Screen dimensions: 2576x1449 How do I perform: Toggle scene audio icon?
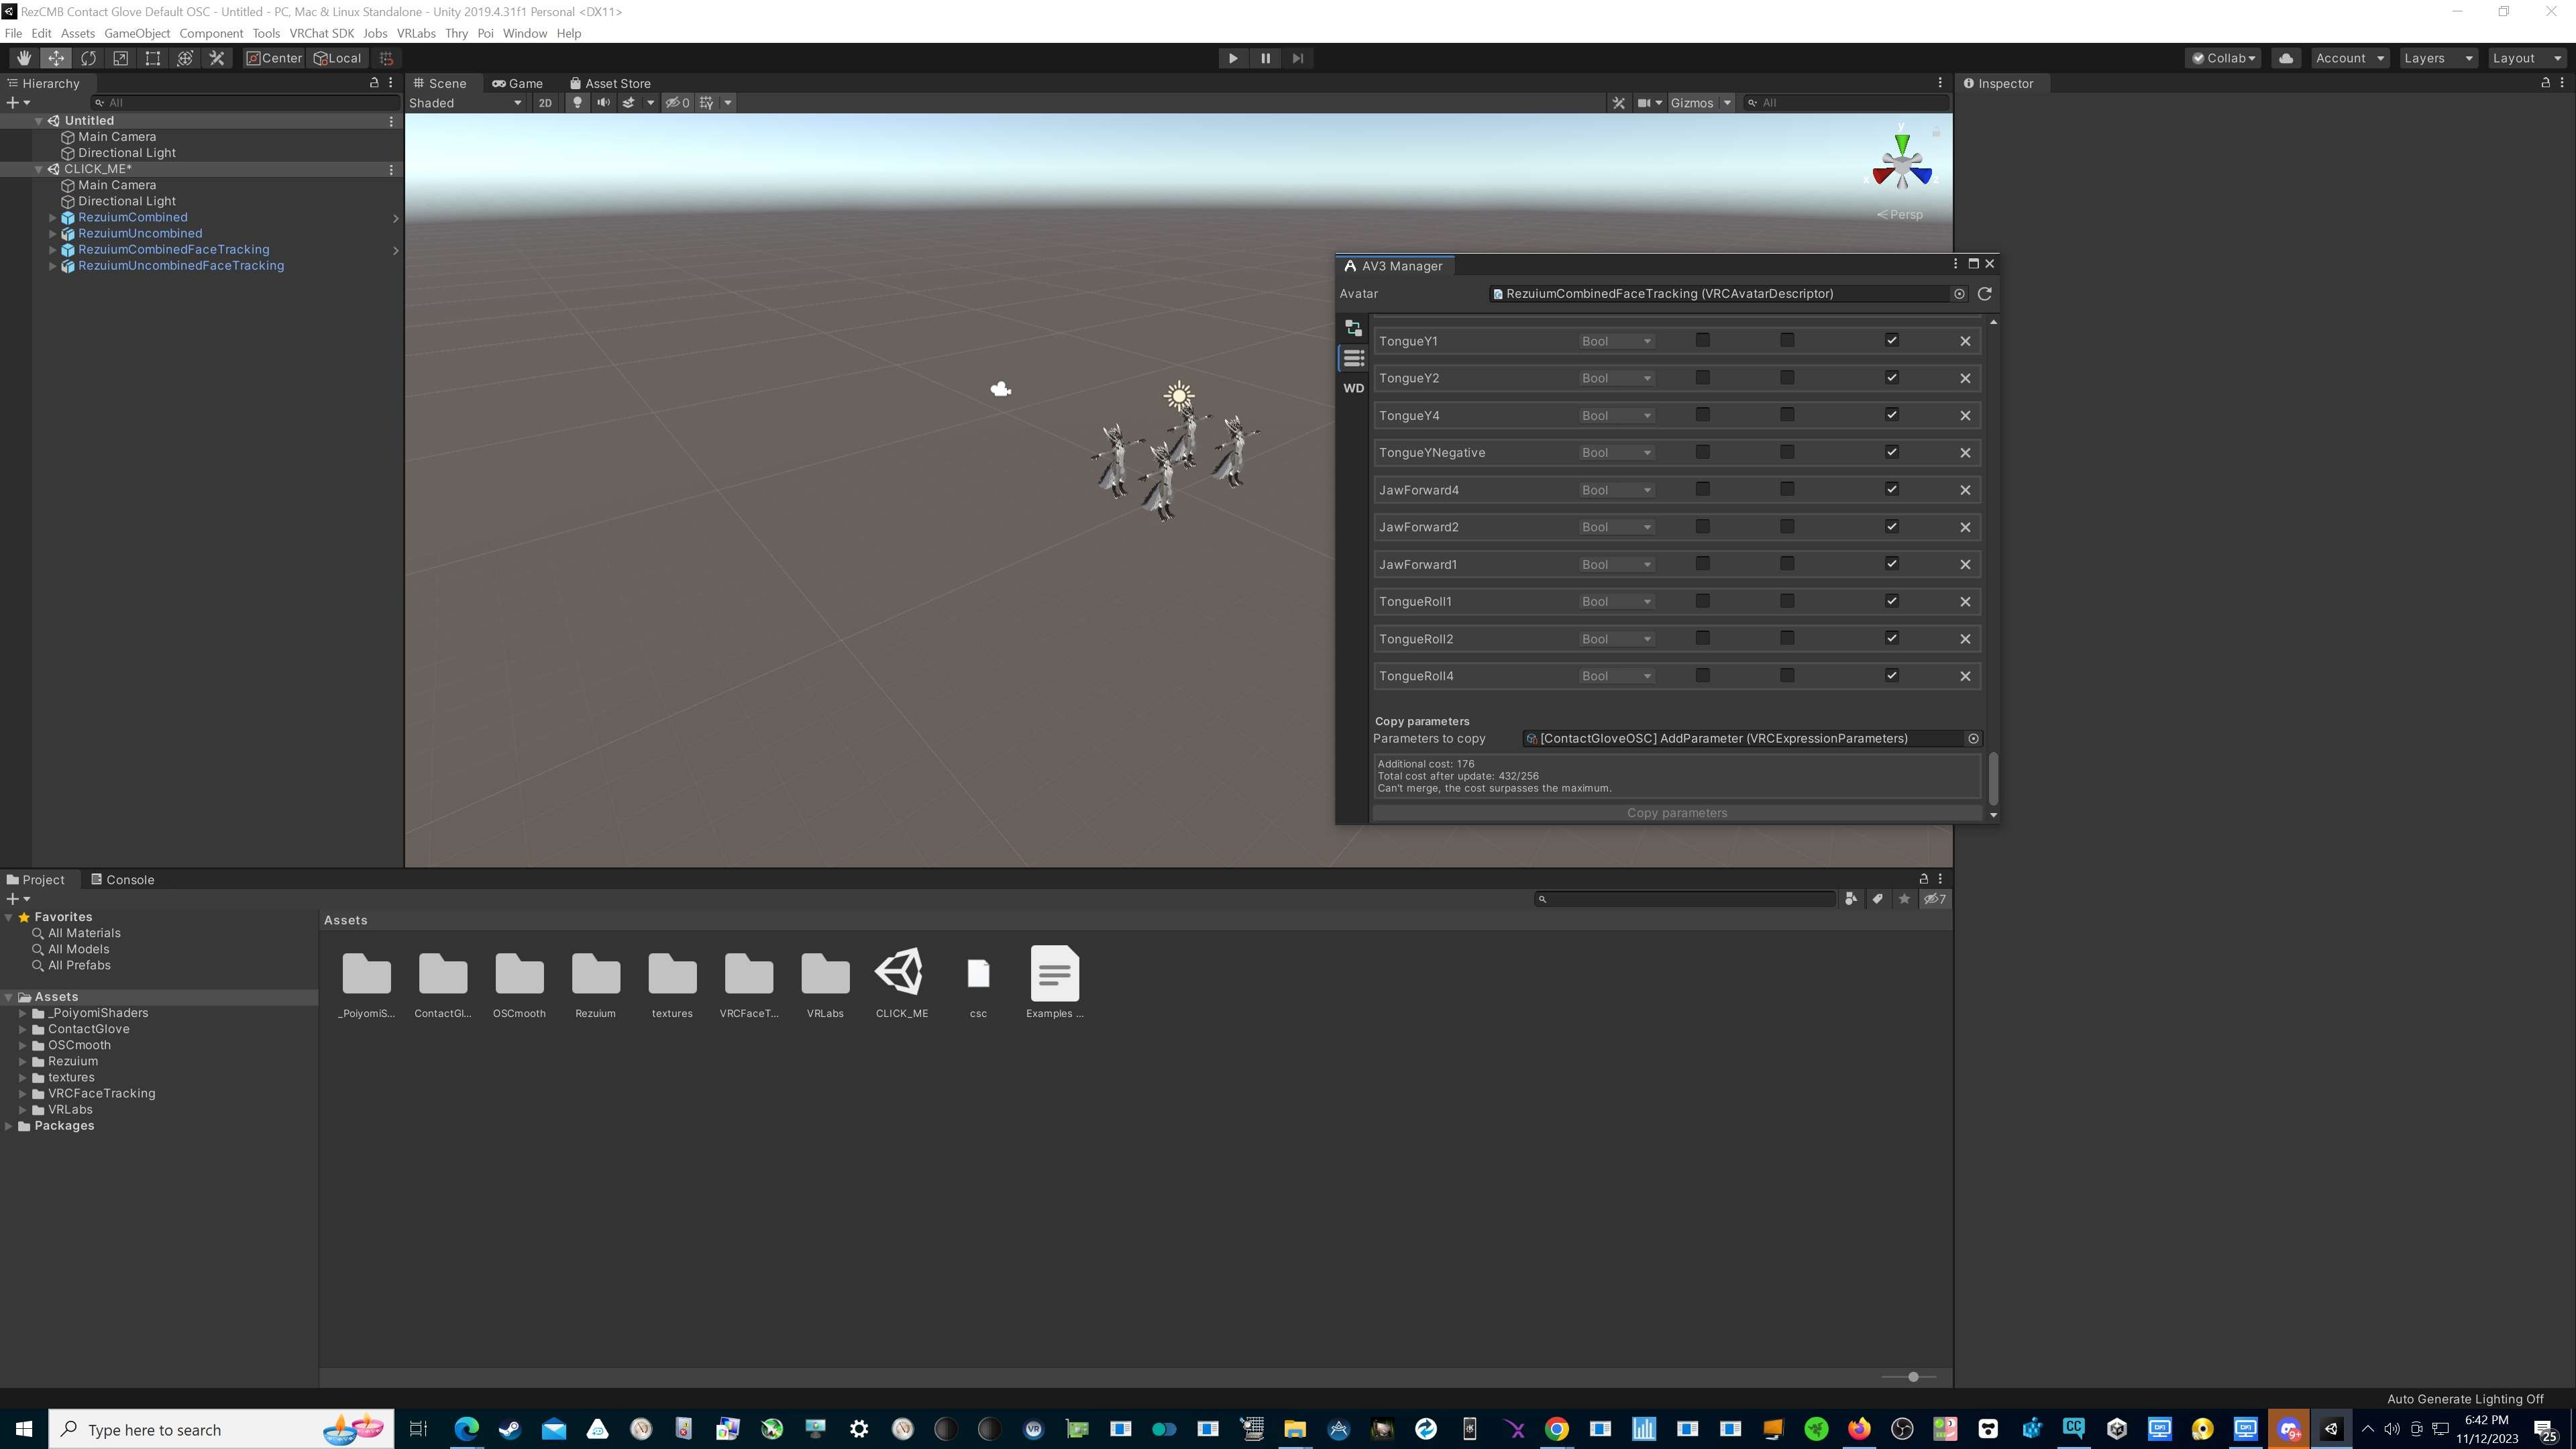pos(603,102)
